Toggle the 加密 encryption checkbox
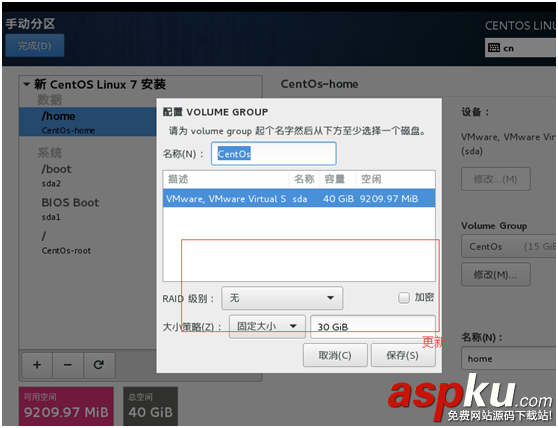Viewport: 558px width, 428px height. [404, 297]
